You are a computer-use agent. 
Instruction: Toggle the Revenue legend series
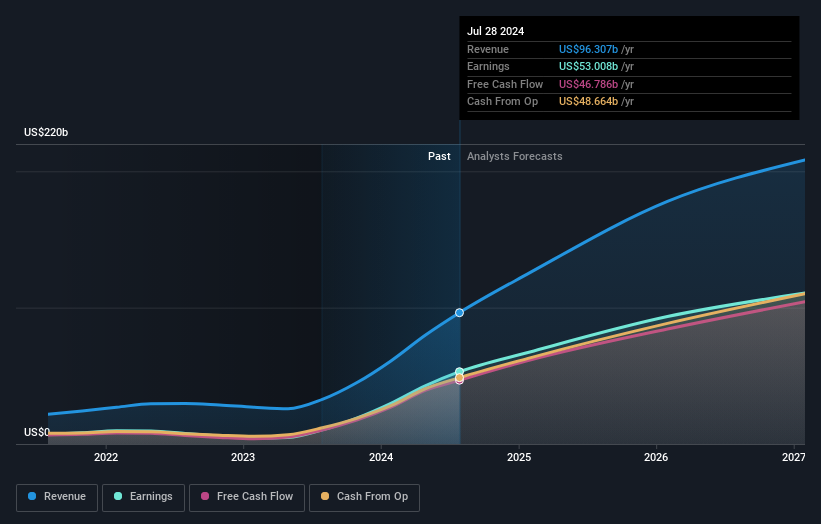pyautogui.click(x=57, y=497)
